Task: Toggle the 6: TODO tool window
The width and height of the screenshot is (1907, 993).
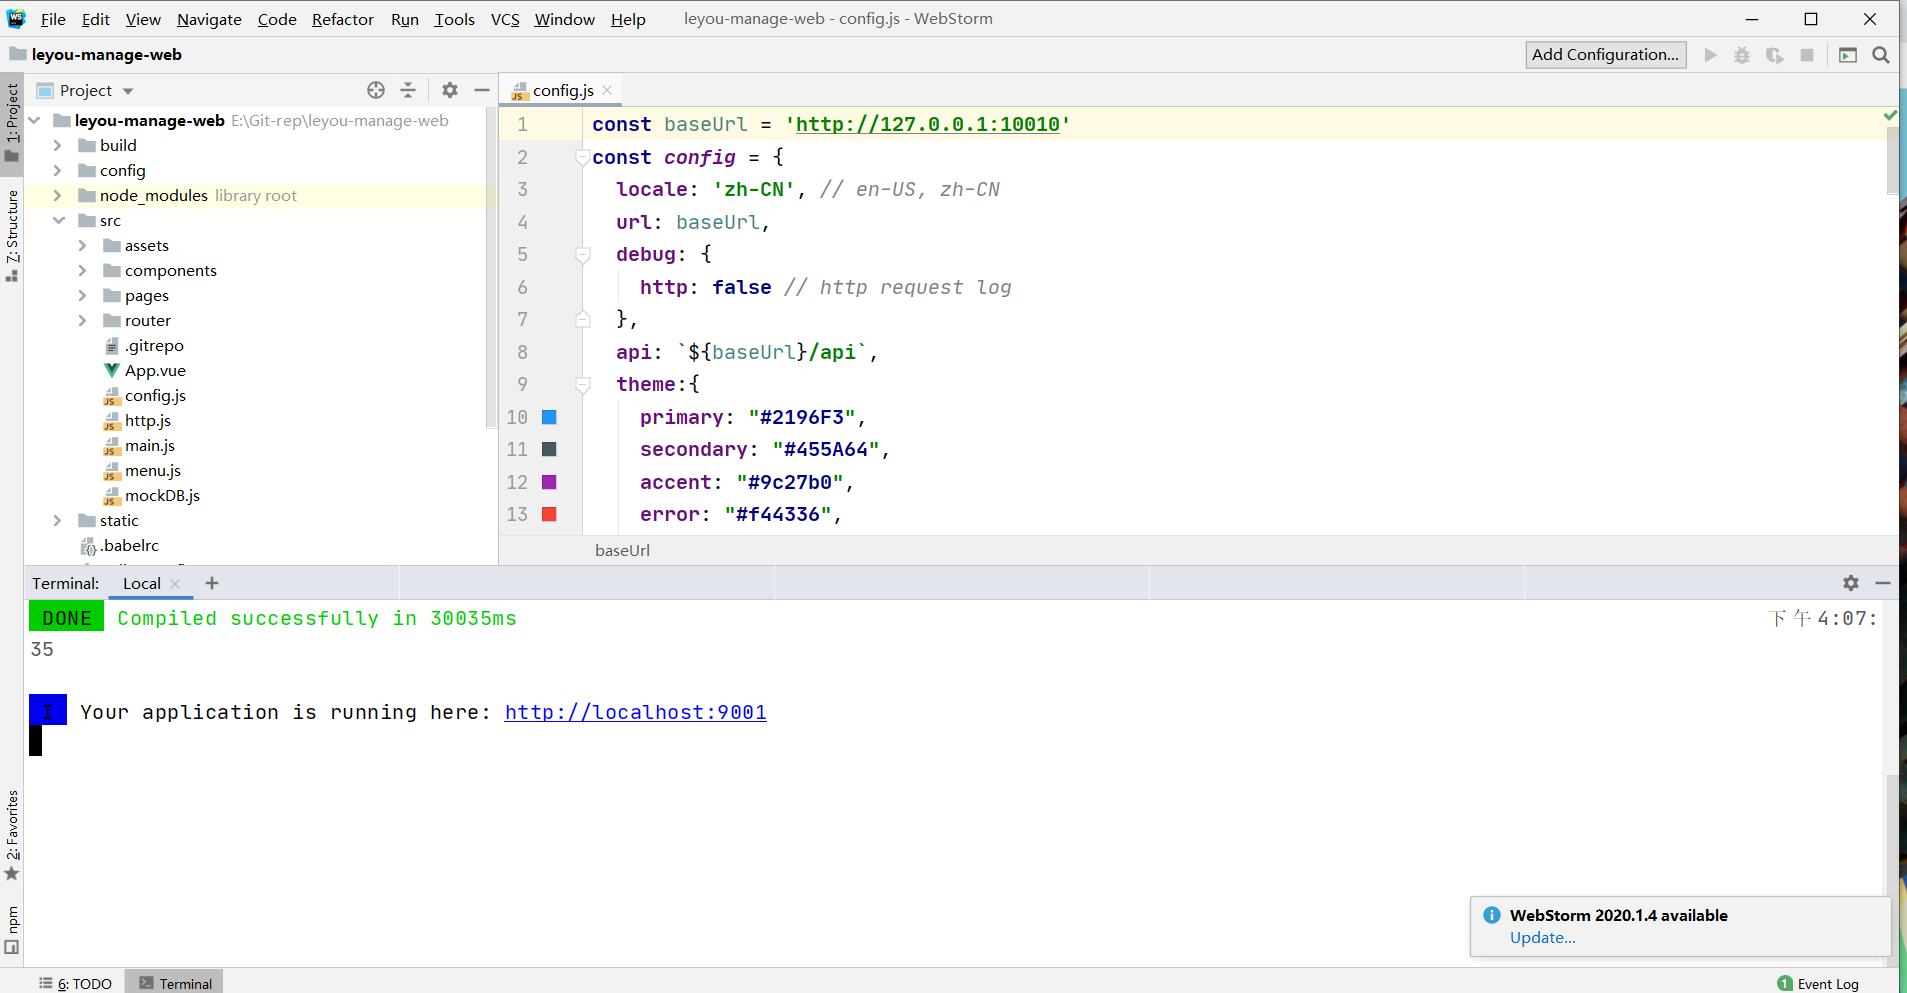Action: [x=76, y=983]
